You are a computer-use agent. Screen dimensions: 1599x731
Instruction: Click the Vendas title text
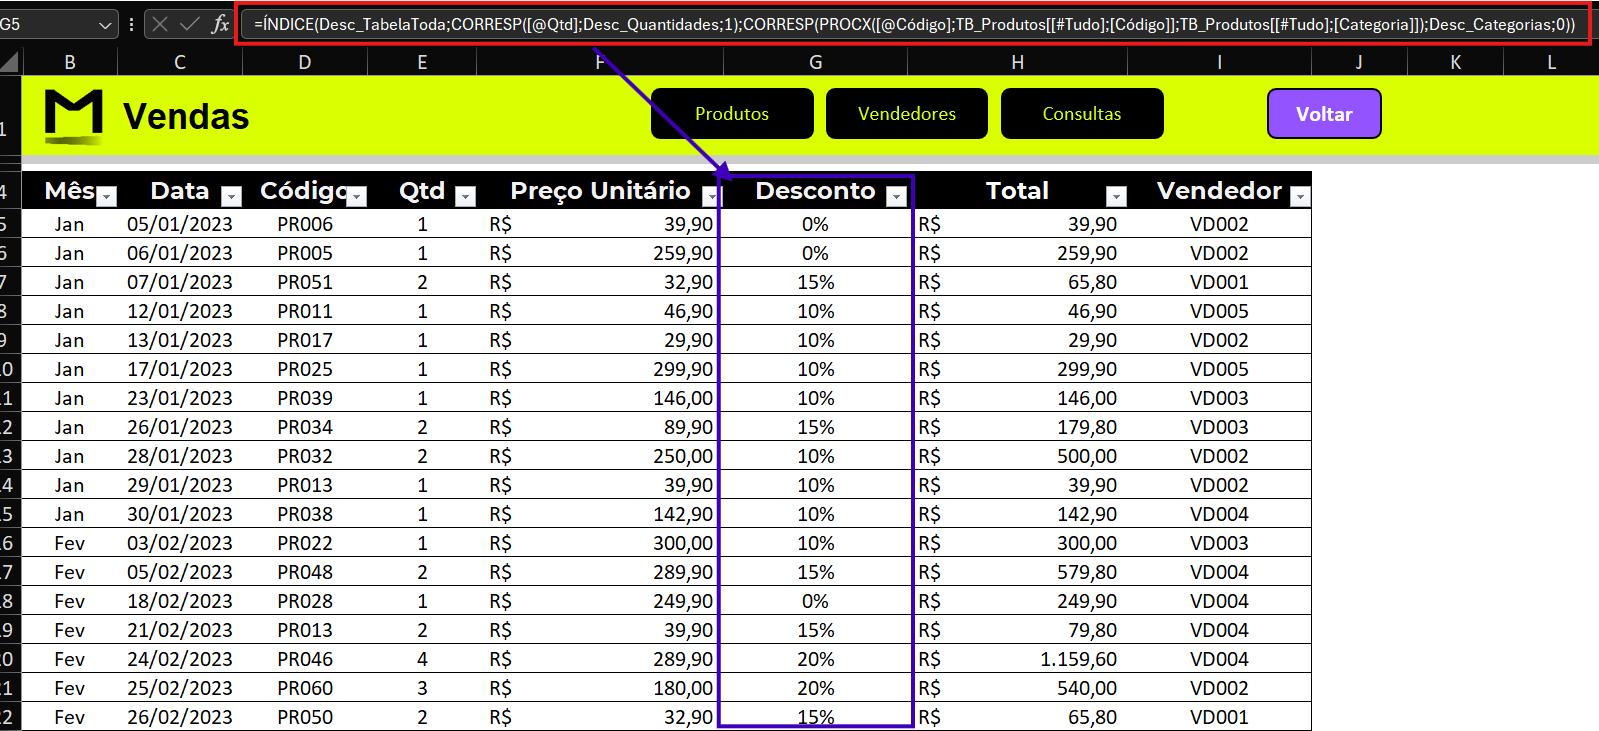pyautogui.click(x=186, y=117)
